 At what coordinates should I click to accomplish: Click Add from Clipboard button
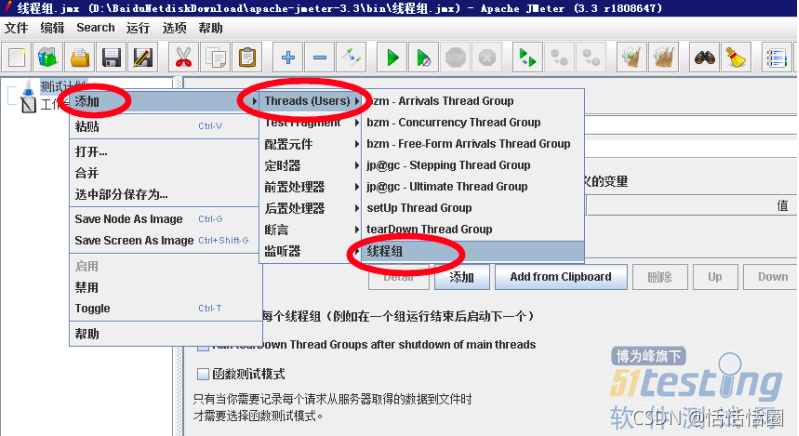(x=561, y=277)
